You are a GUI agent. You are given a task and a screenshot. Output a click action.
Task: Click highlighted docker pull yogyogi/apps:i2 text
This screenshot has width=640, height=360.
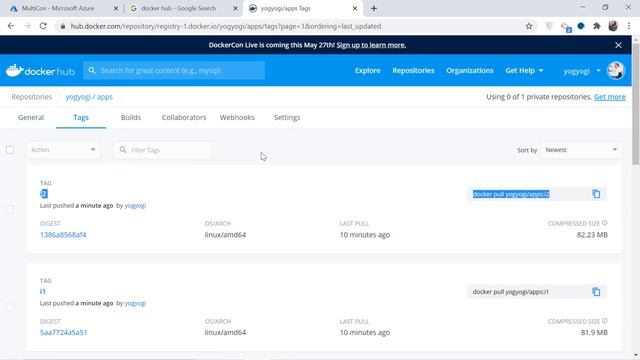click(511, 194)
